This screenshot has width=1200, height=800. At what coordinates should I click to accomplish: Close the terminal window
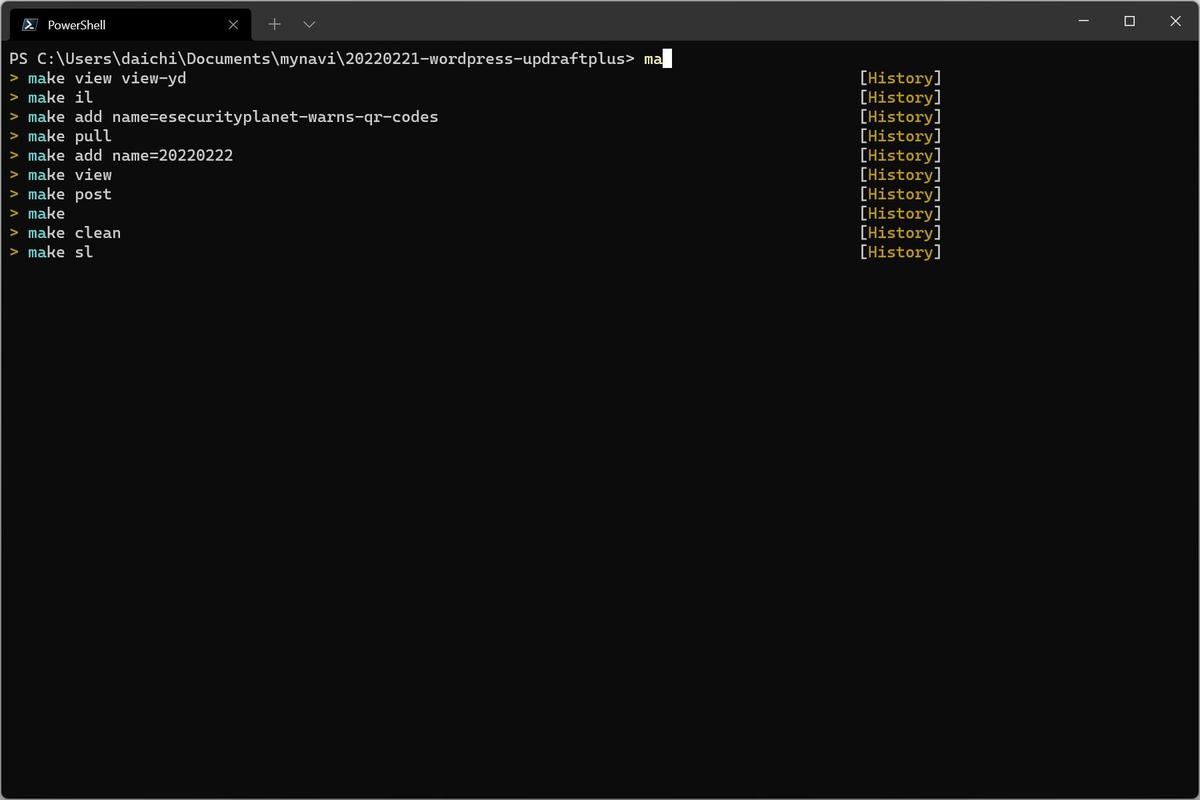(x=1175, y=21)
